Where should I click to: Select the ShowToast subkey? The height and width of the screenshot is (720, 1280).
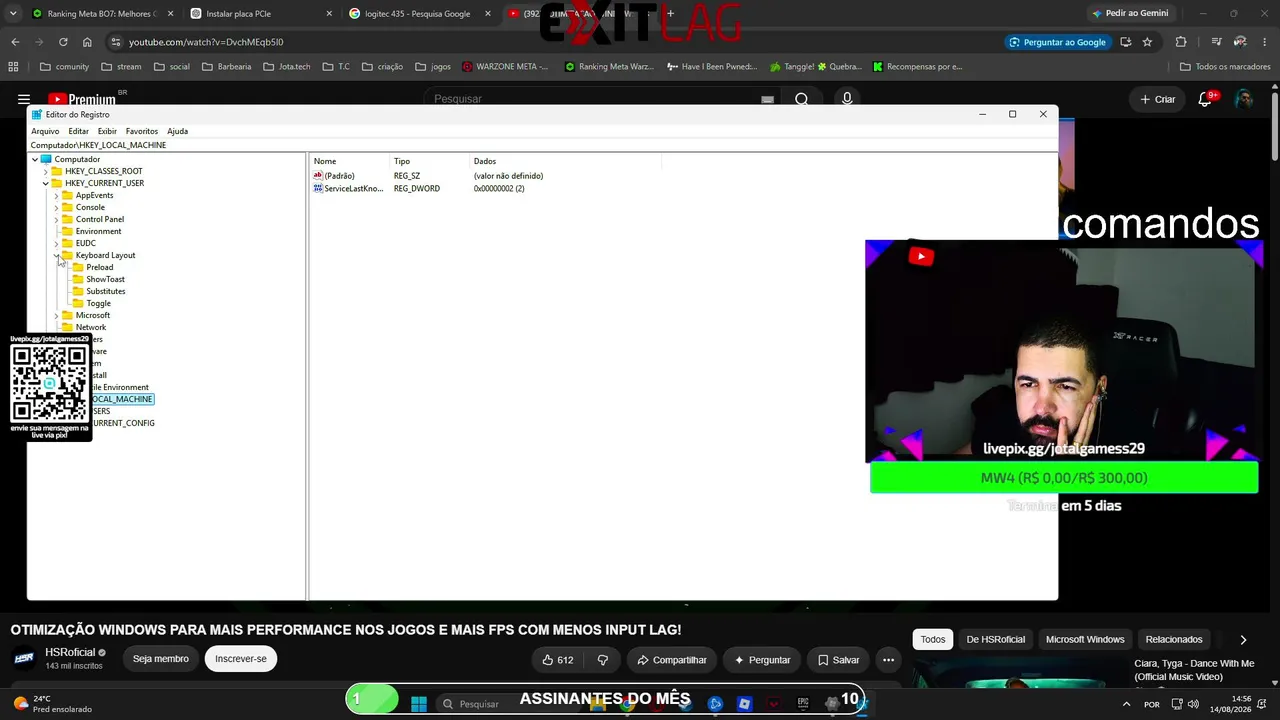[105, 279]
